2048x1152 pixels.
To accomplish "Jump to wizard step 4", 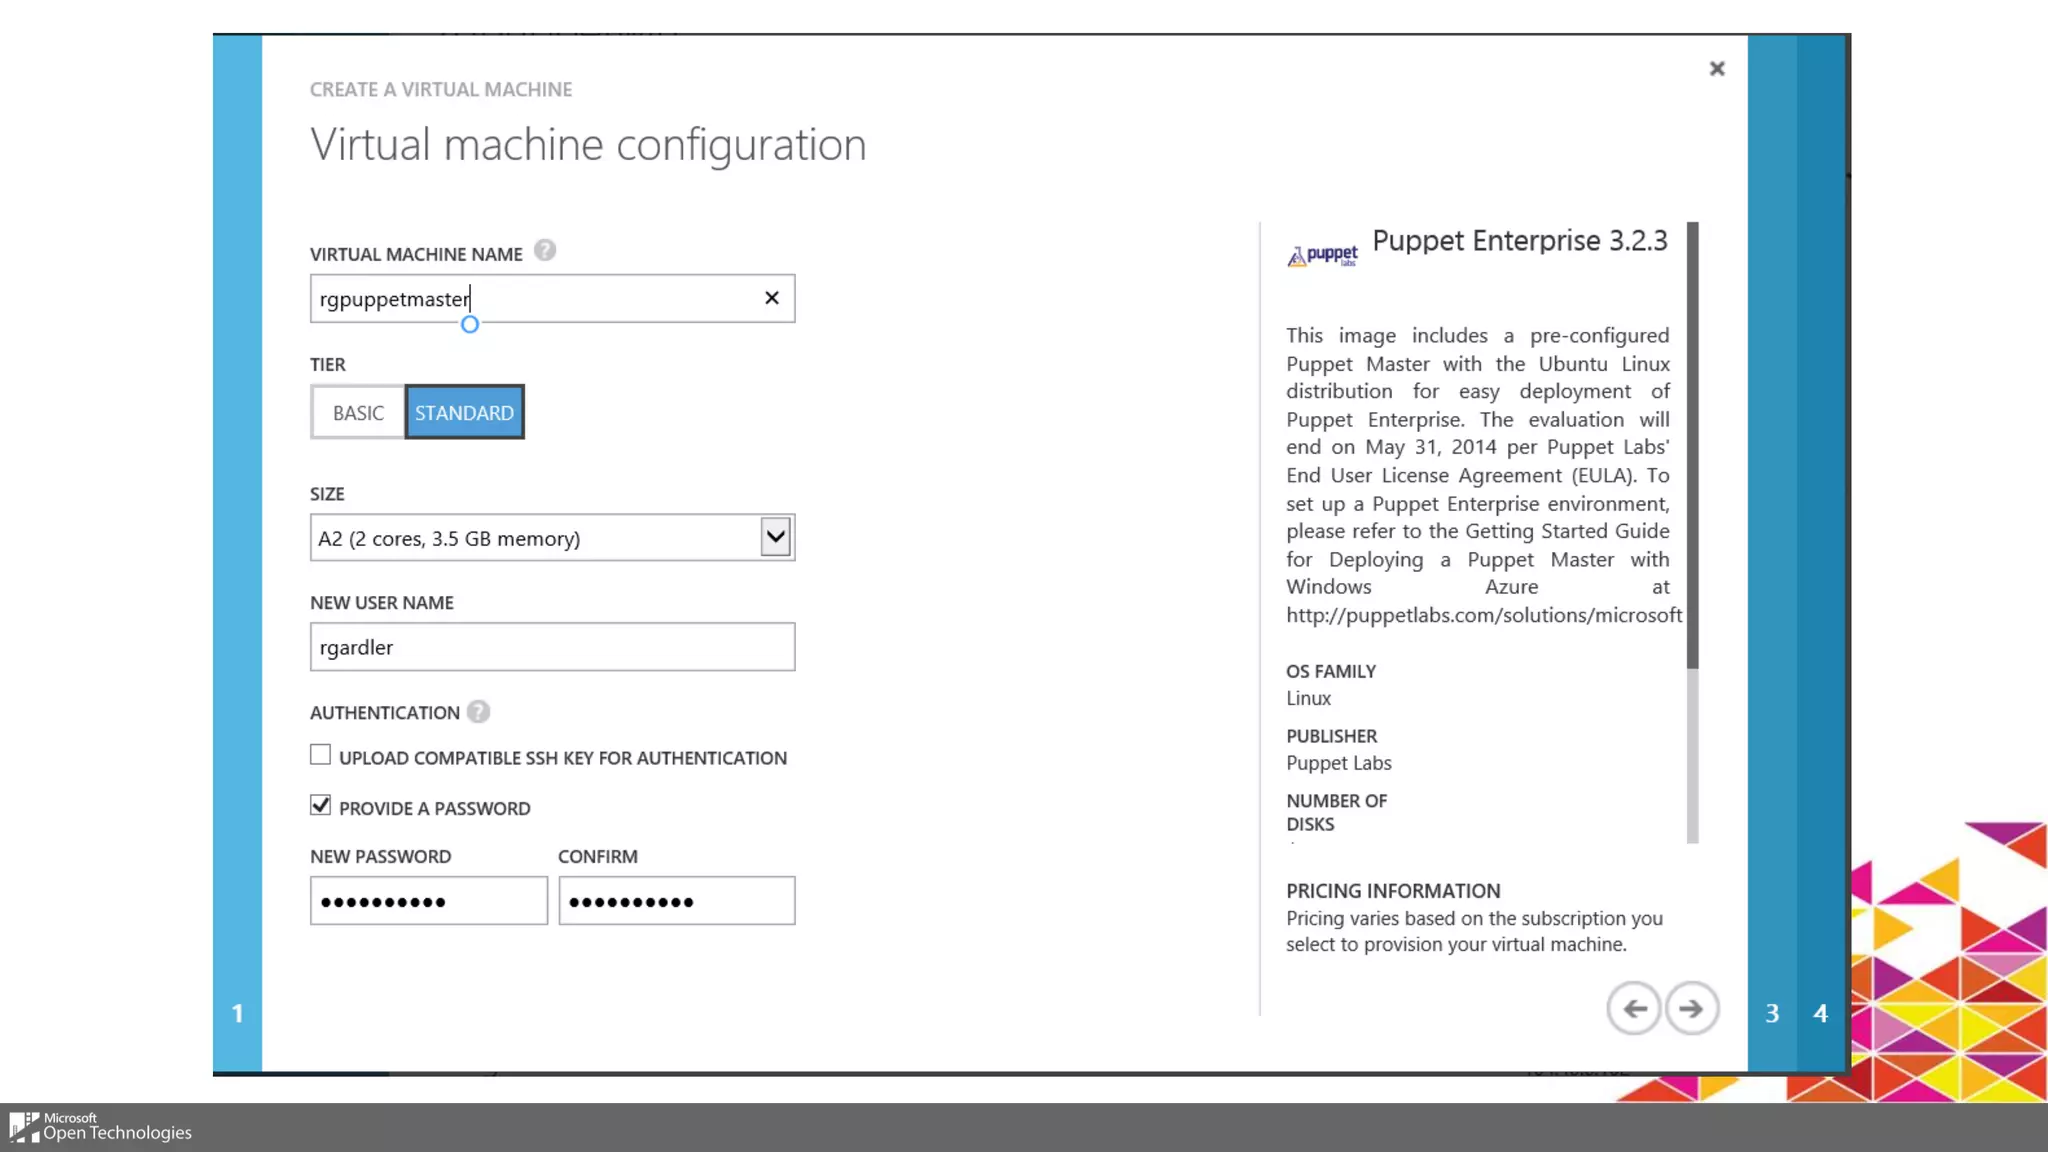I will click(1821, 1013).
